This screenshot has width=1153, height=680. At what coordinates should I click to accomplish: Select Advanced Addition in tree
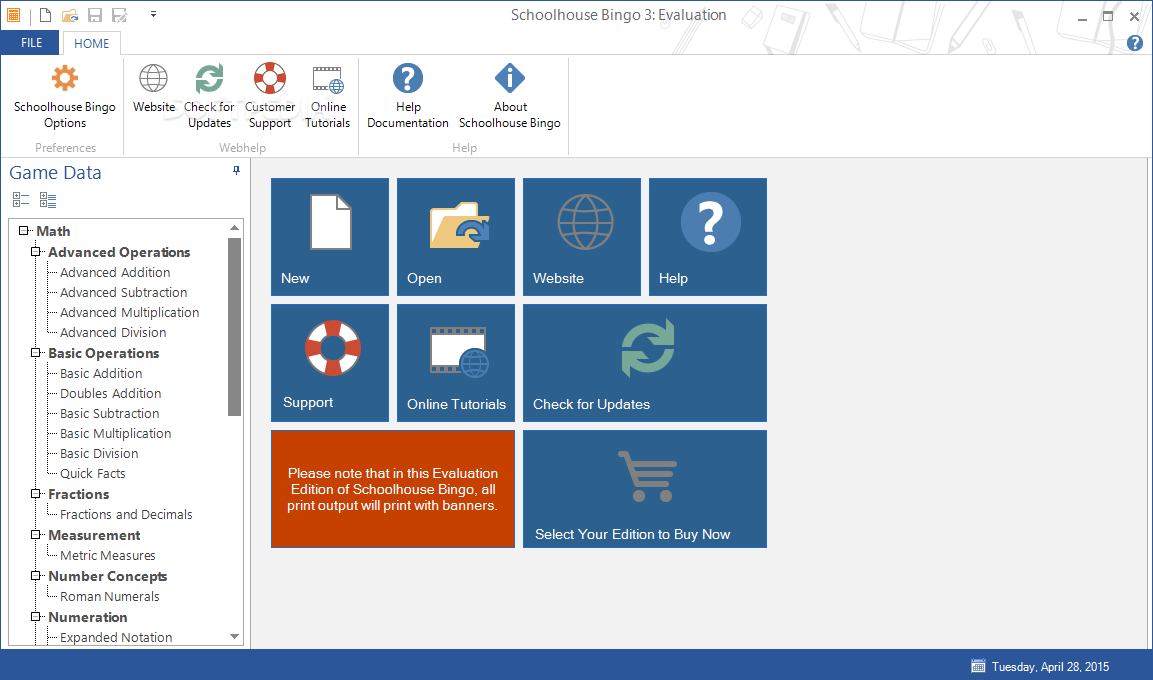(x=115, y=272)
